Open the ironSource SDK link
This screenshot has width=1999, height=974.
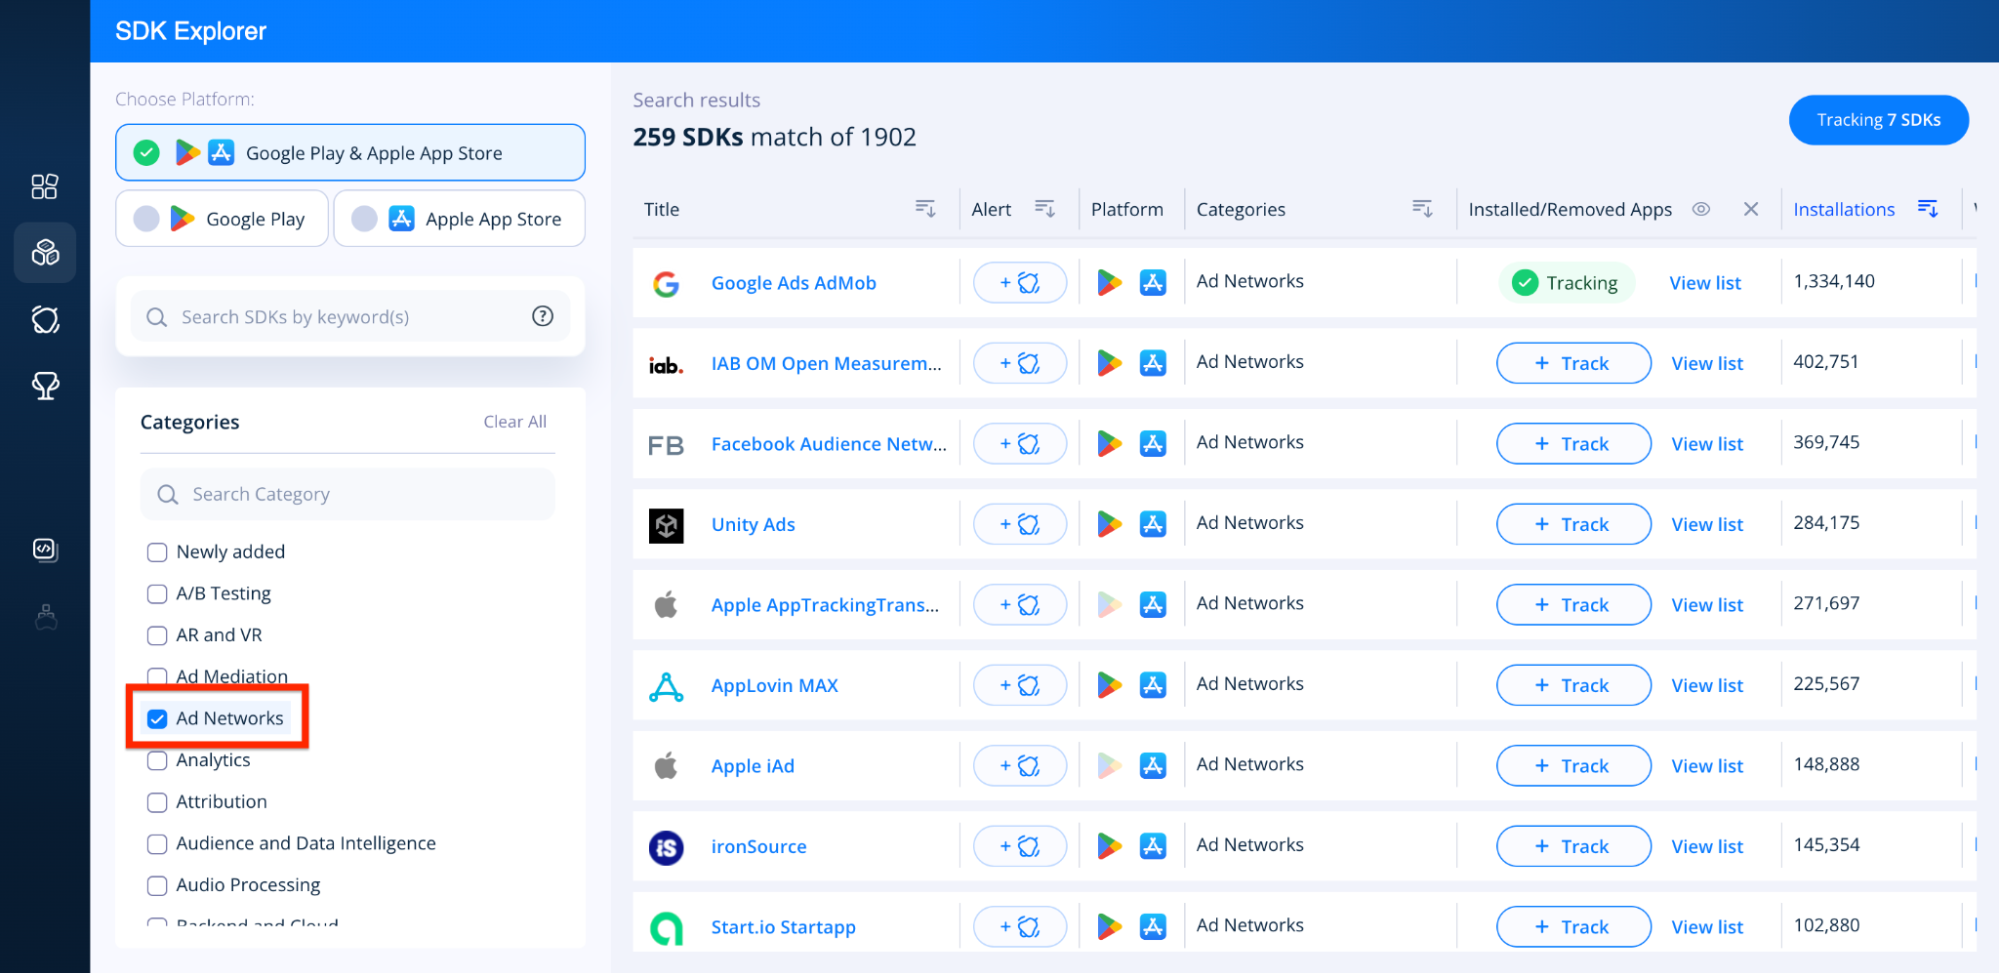(x=759, y=846)
